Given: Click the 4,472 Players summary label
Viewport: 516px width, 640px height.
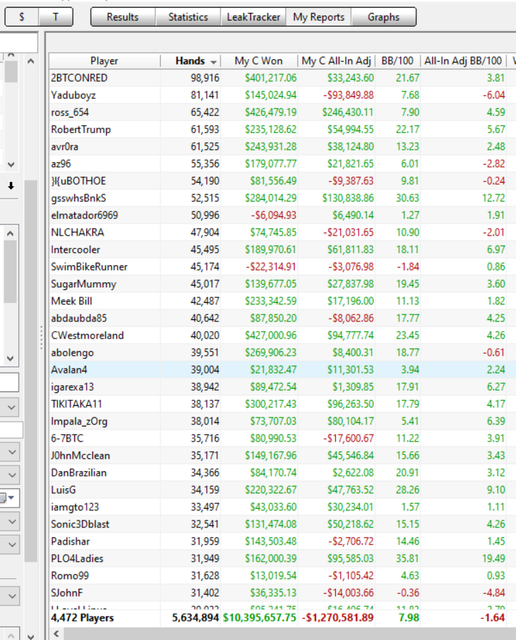Looking at the screenshot, I should coord(82,618).
